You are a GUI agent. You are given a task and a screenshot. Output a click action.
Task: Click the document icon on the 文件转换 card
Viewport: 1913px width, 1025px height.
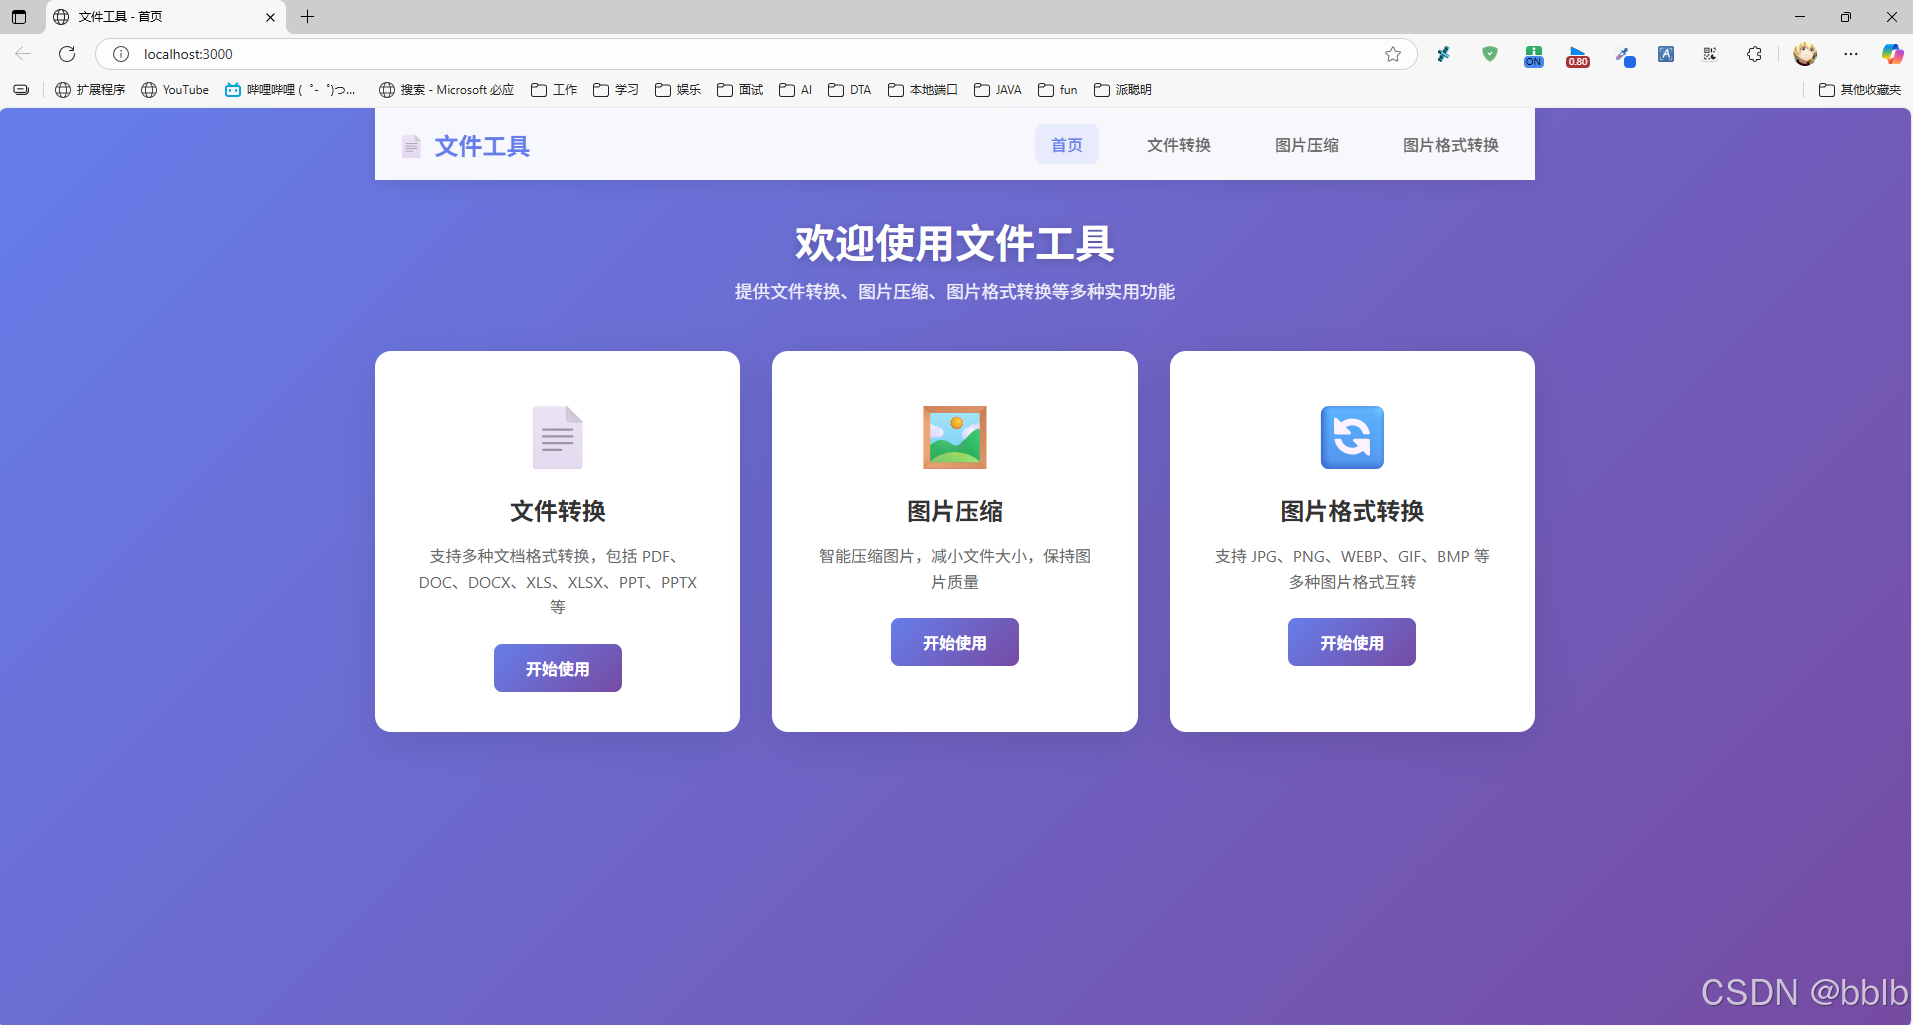click(557, 437)
